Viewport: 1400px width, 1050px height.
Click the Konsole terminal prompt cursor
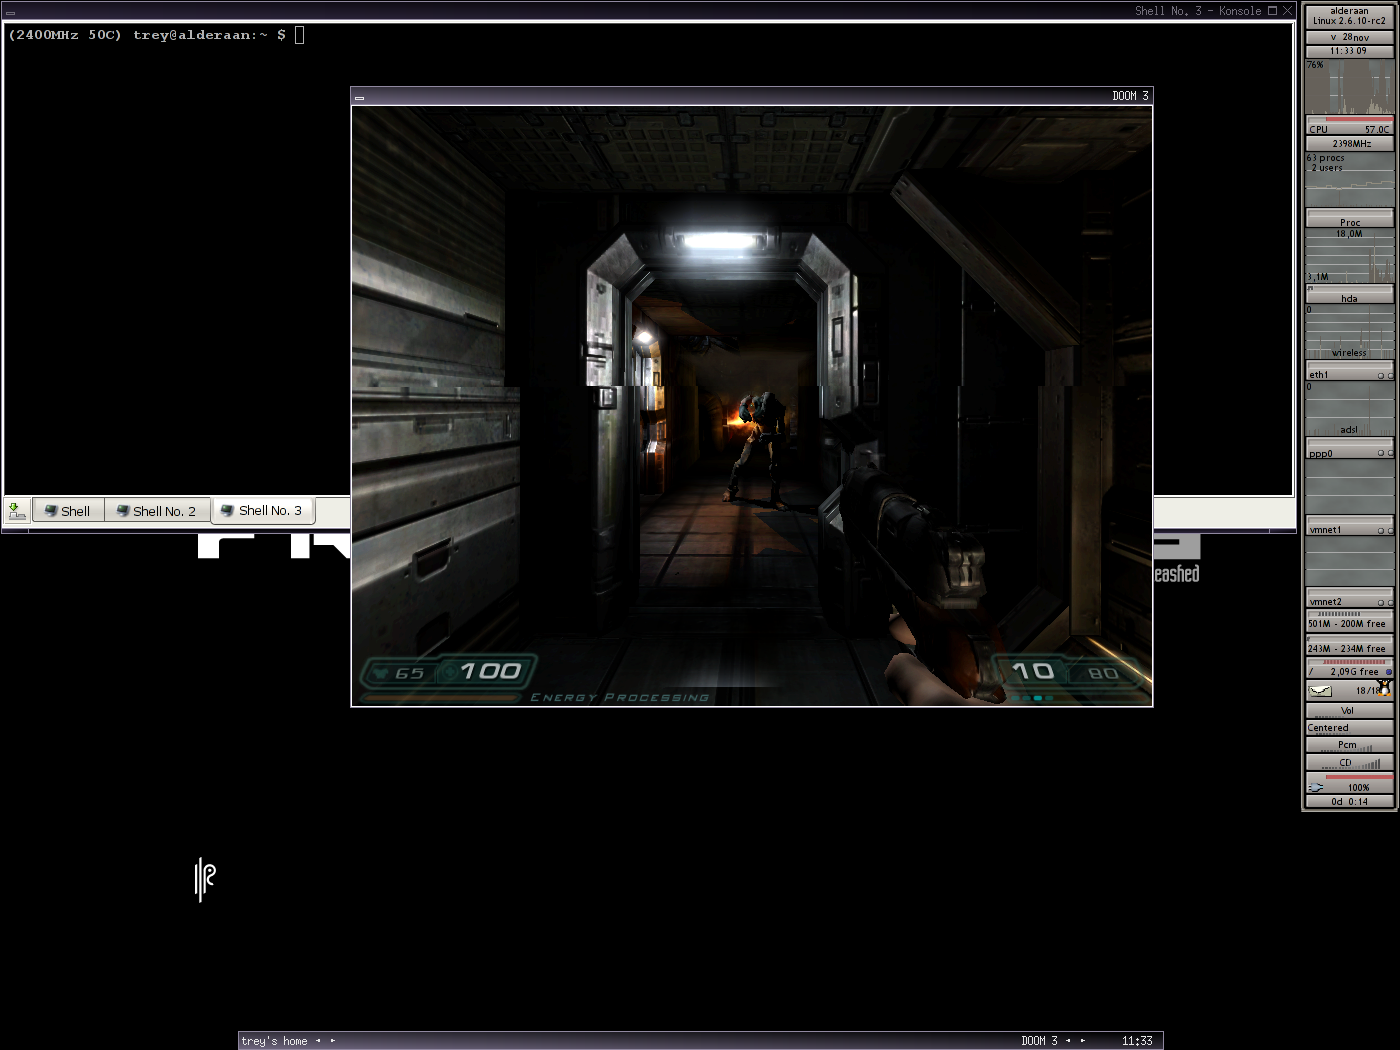click(299, 35)
